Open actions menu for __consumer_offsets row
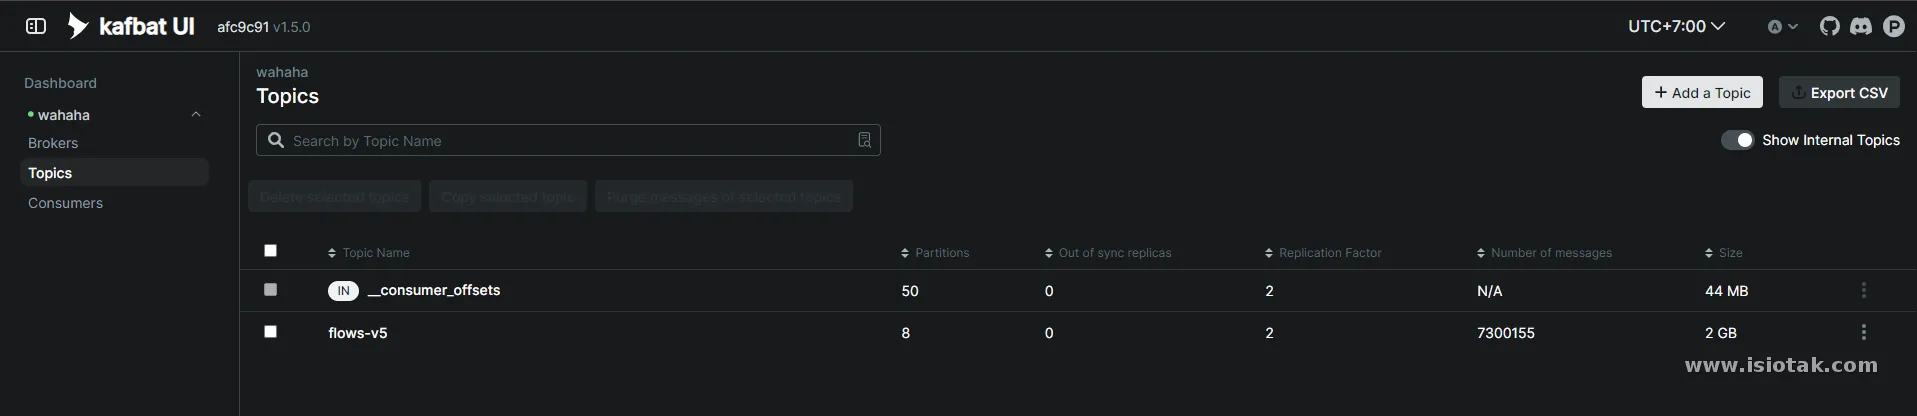 click(x=1863, y=290)
